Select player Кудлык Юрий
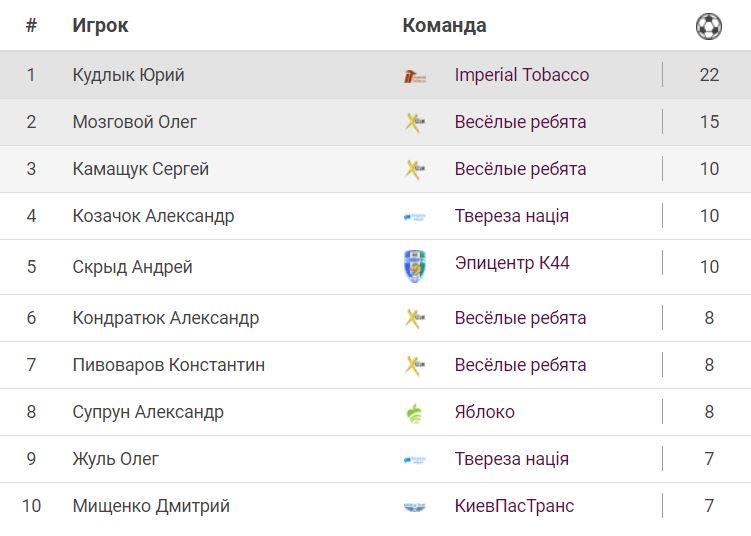The image size is (751, 536). (128, 75)
